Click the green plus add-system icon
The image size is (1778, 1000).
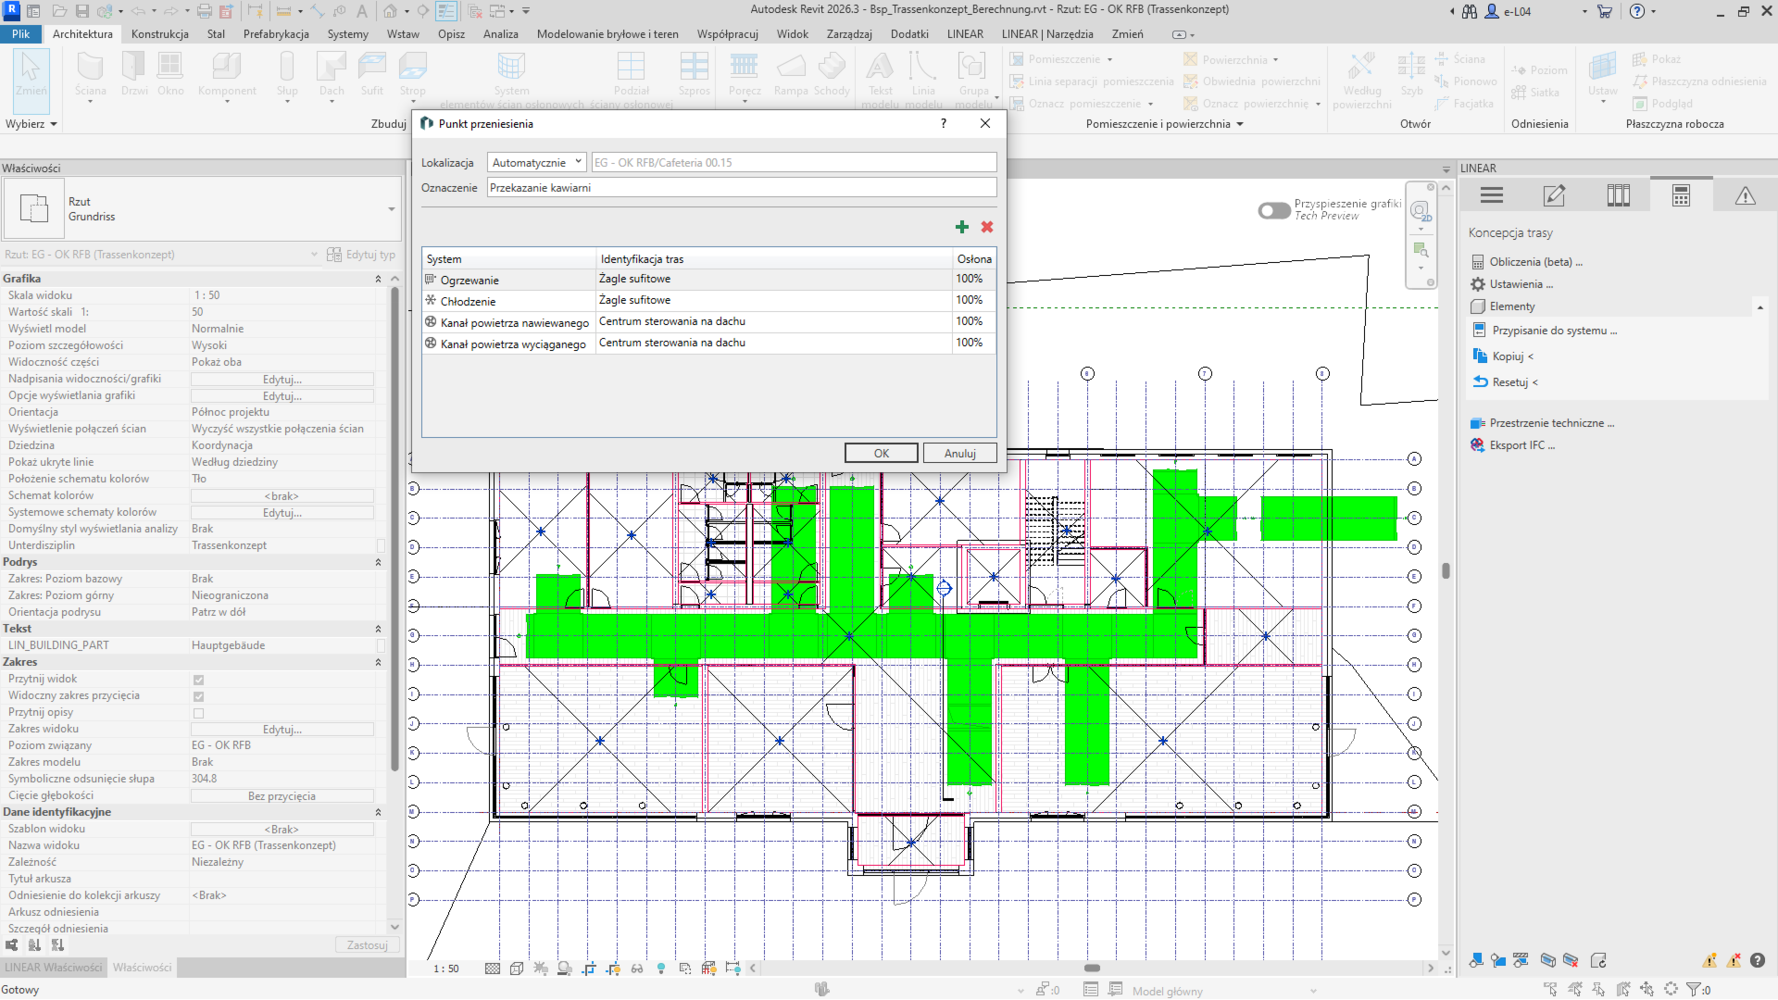tap(961, 227)
